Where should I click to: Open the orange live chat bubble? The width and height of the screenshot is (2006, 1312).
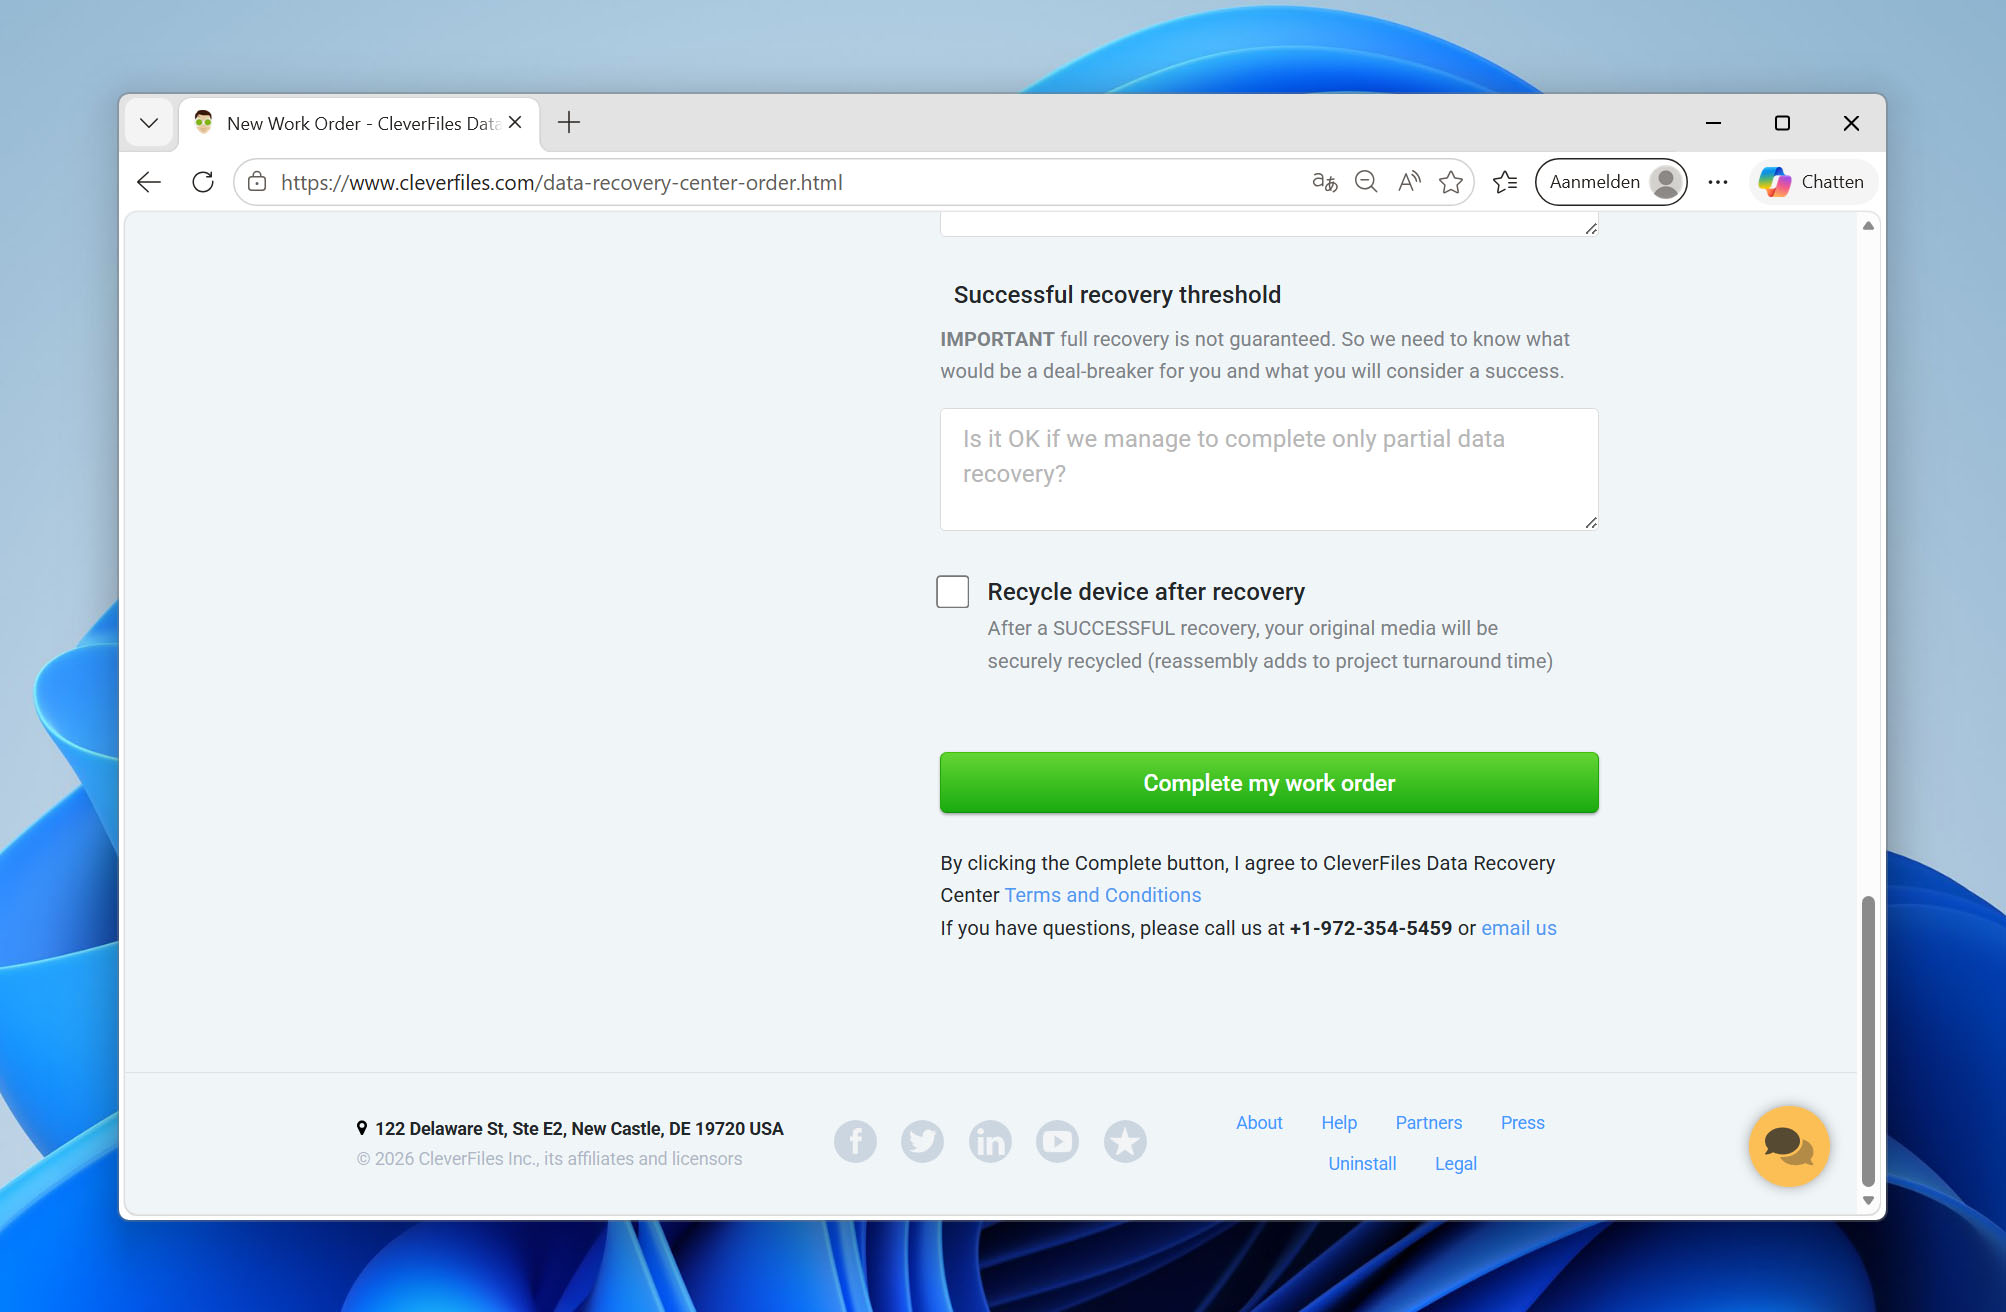[x=1789, y=1146]
